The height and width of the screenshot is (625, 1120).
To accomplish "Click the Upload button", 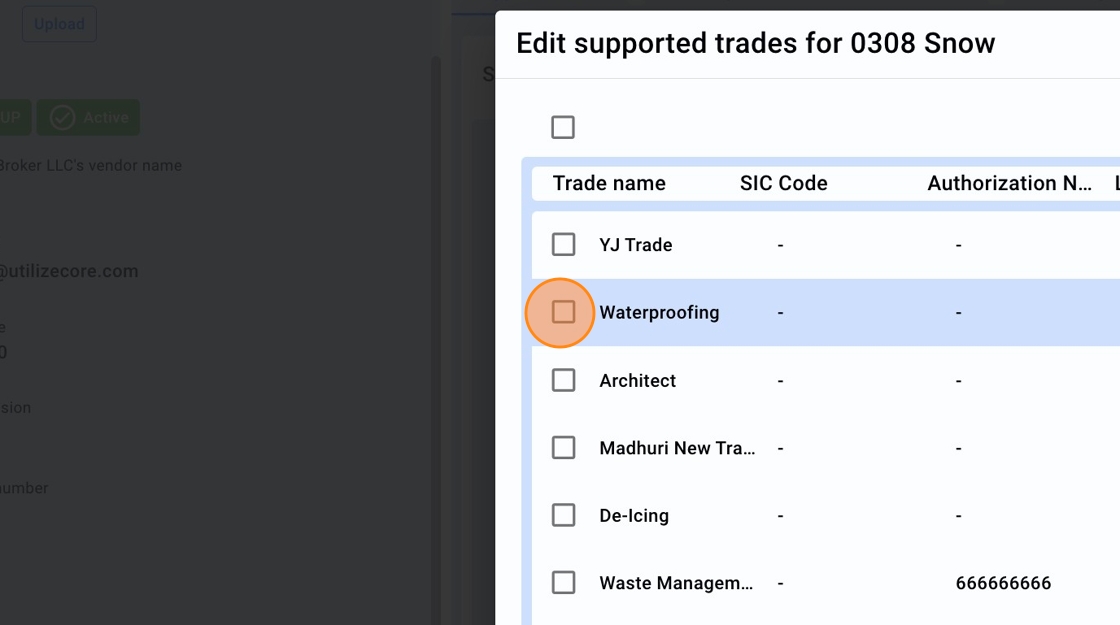I will click(59, 24).
